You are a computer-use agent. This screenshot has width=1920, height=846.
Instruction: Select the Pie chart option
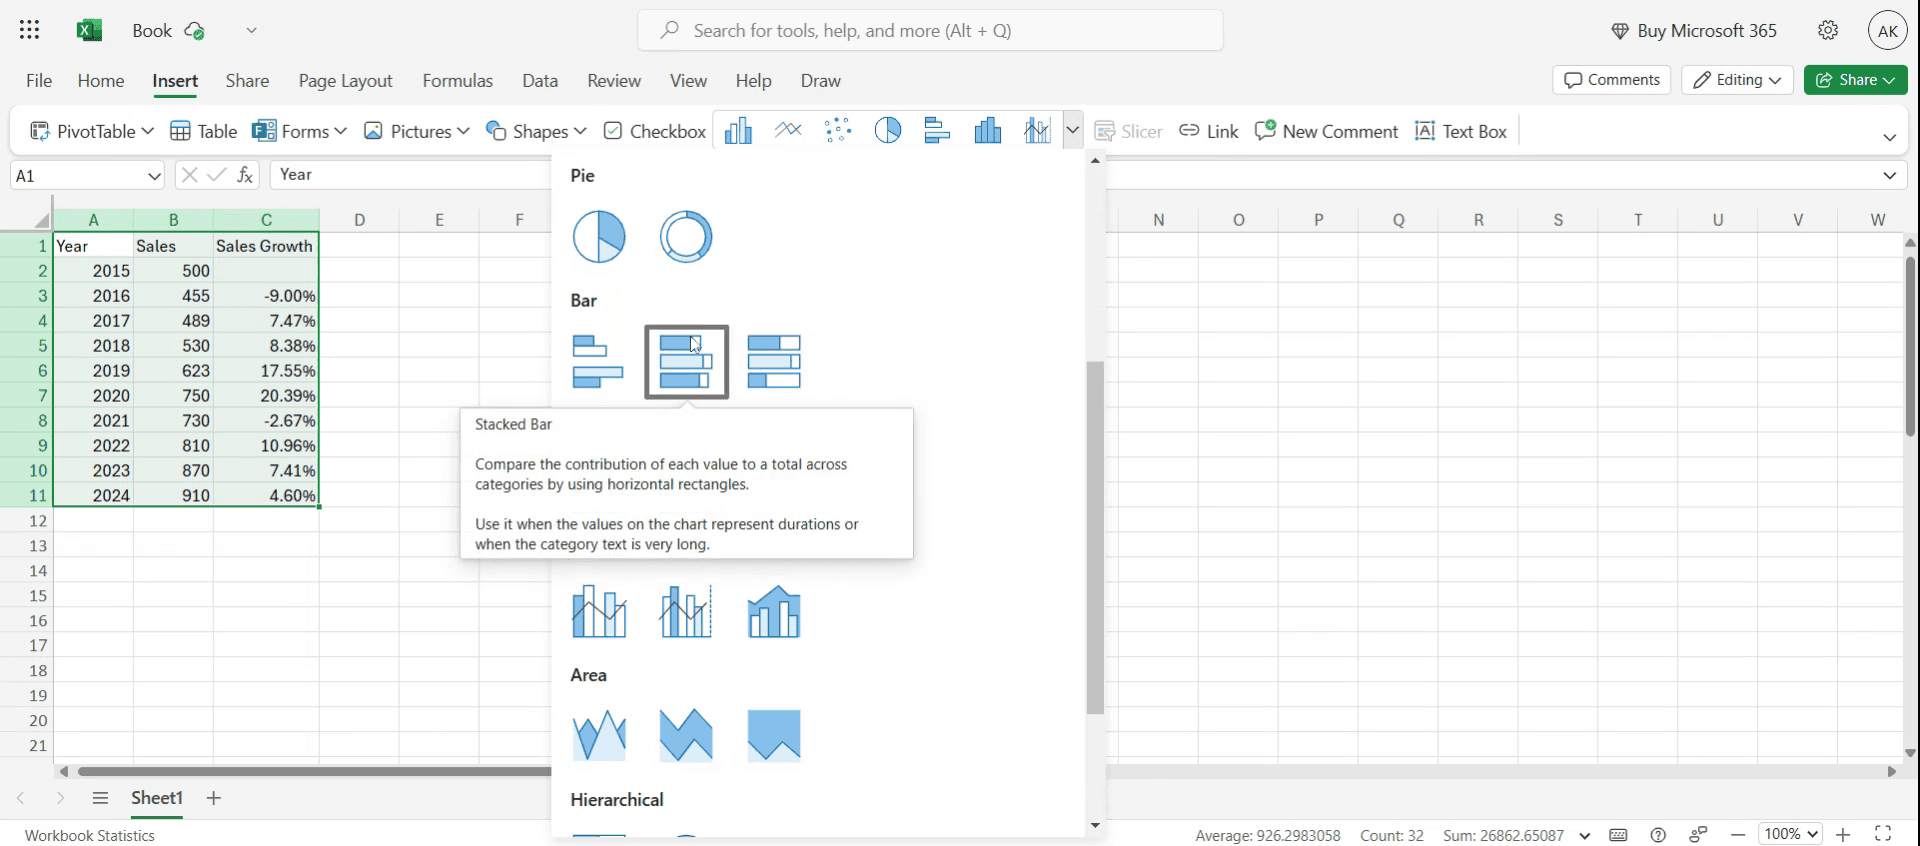tap(599, 237)
